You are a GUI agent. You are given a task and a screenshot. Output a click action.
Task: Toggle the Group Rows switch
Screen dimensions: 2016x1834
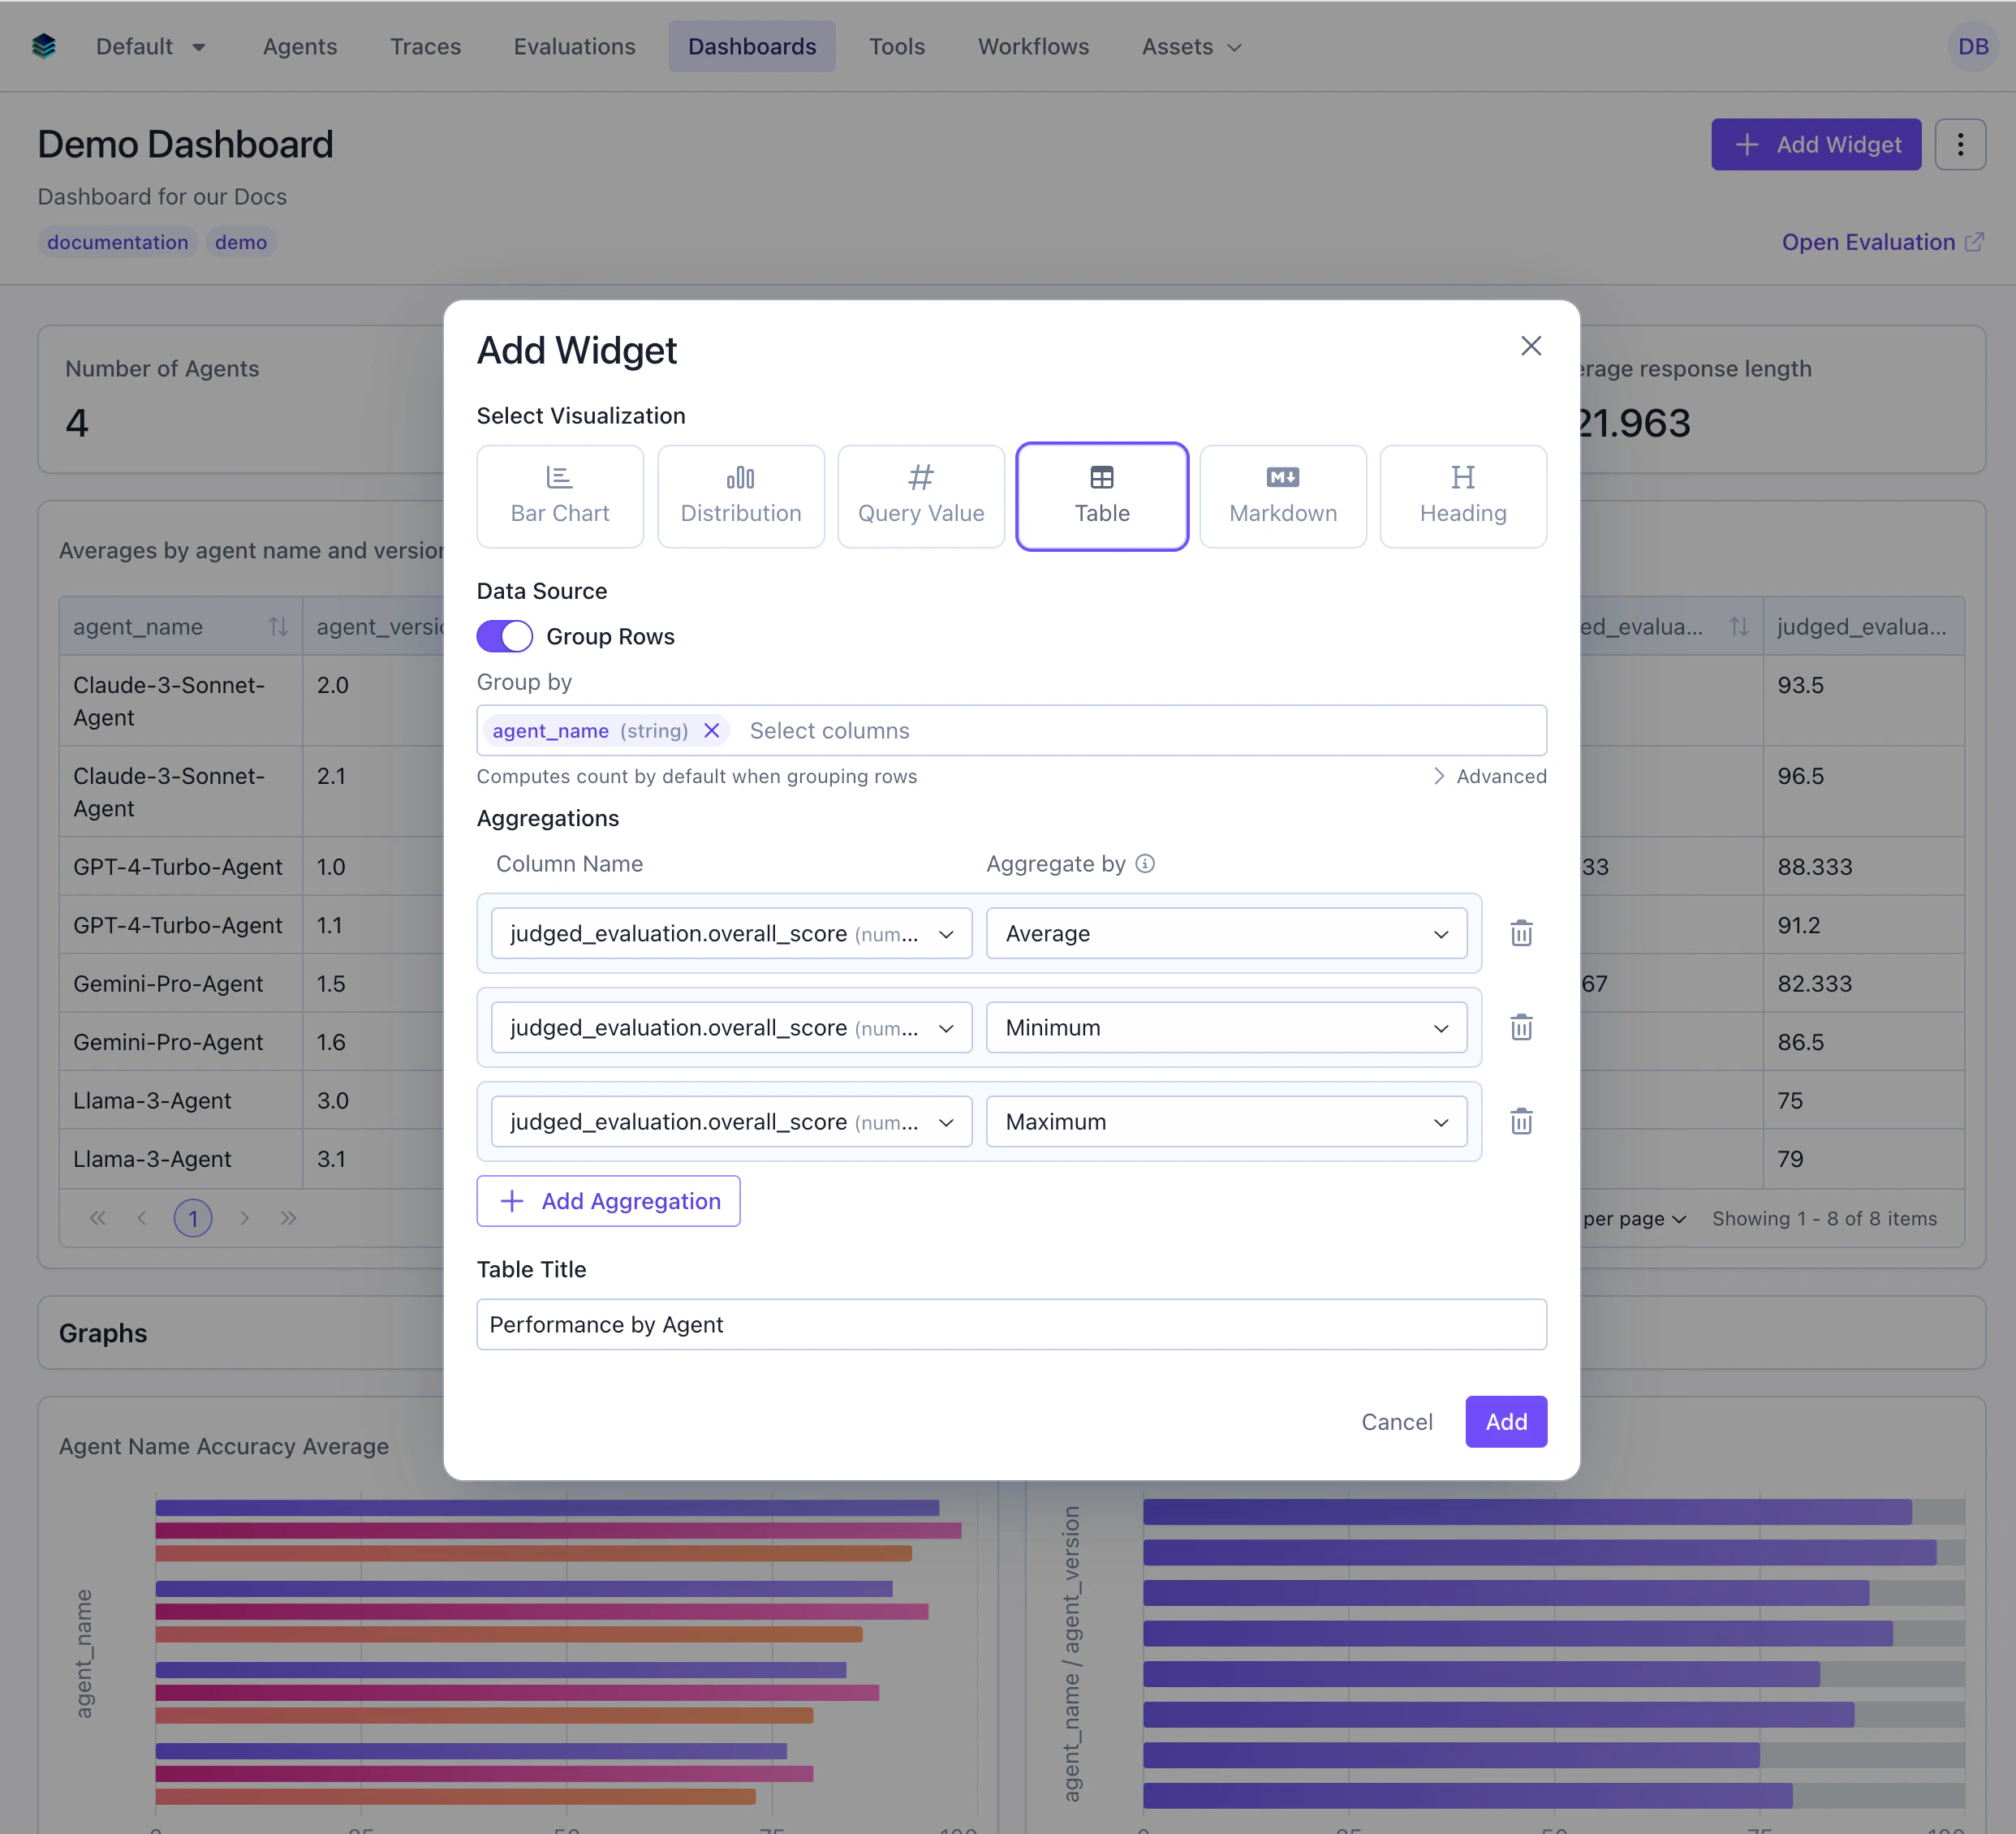pos(505,636)
